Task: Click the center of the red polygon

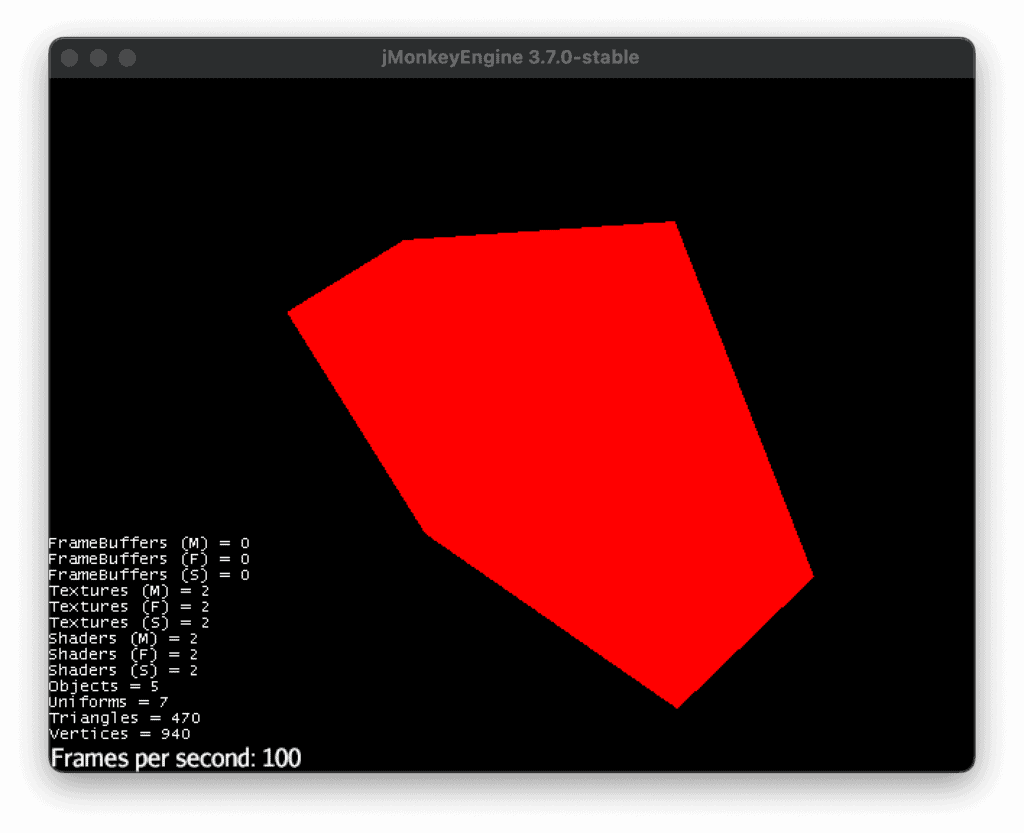Action: tap(560, 440)
